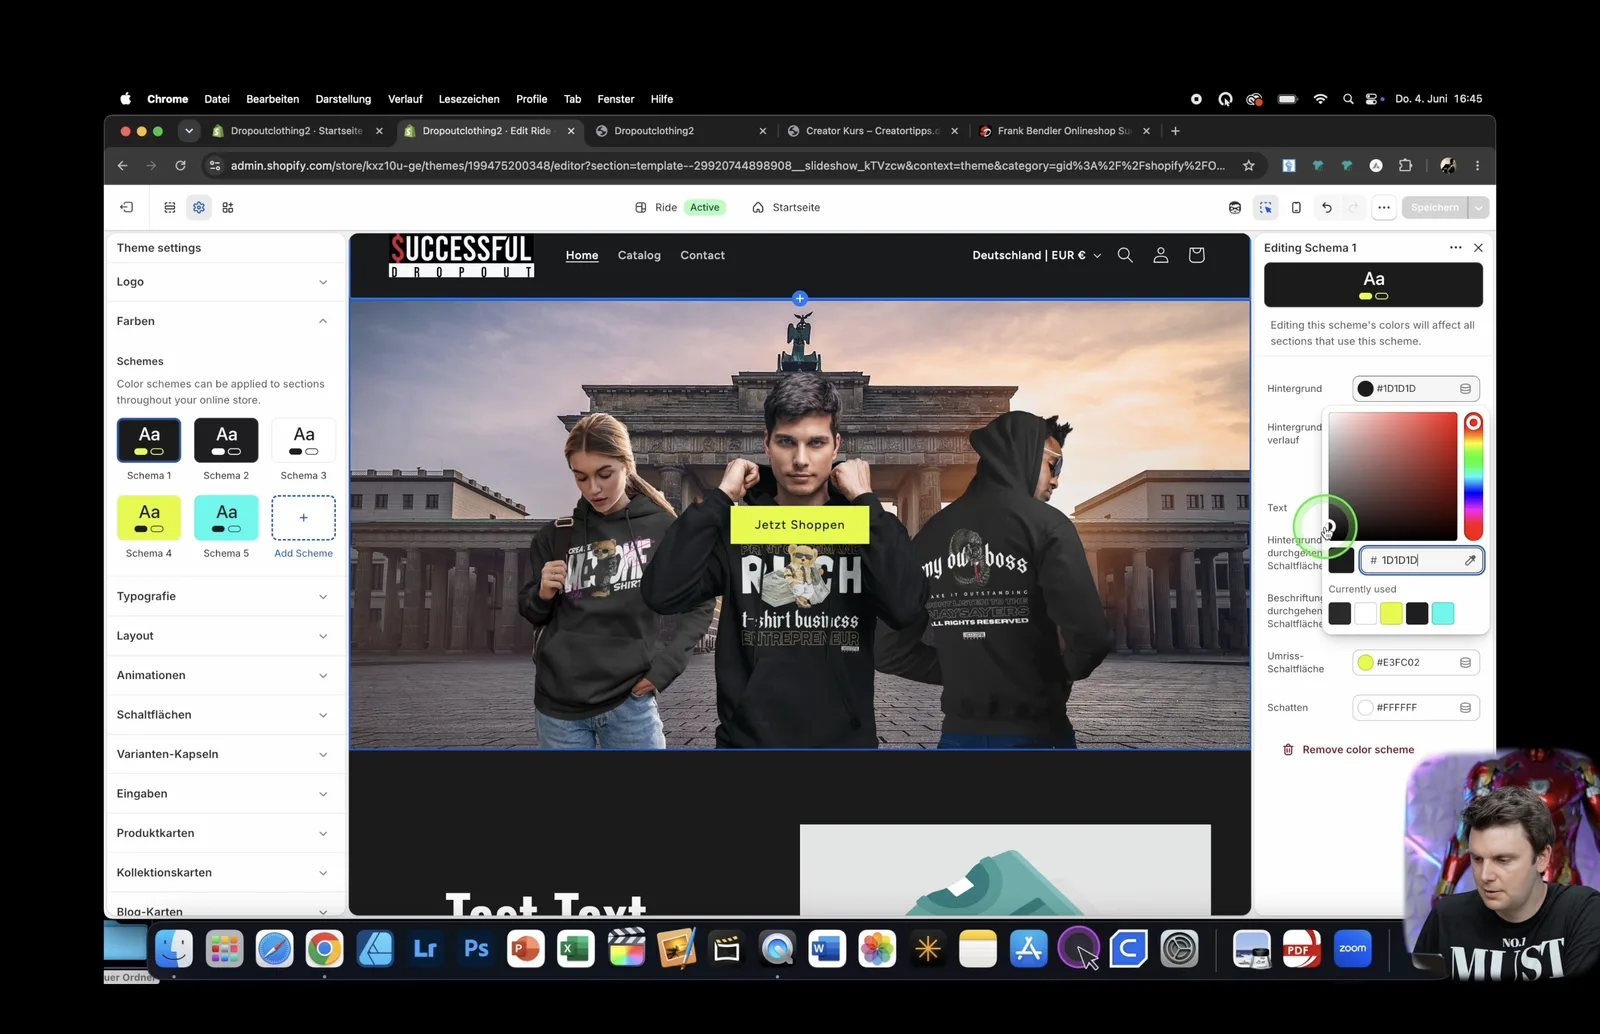Open dynamic source for Umriss-Schaltfläche
The image size is (1600, 1034).
(1465, 662)
